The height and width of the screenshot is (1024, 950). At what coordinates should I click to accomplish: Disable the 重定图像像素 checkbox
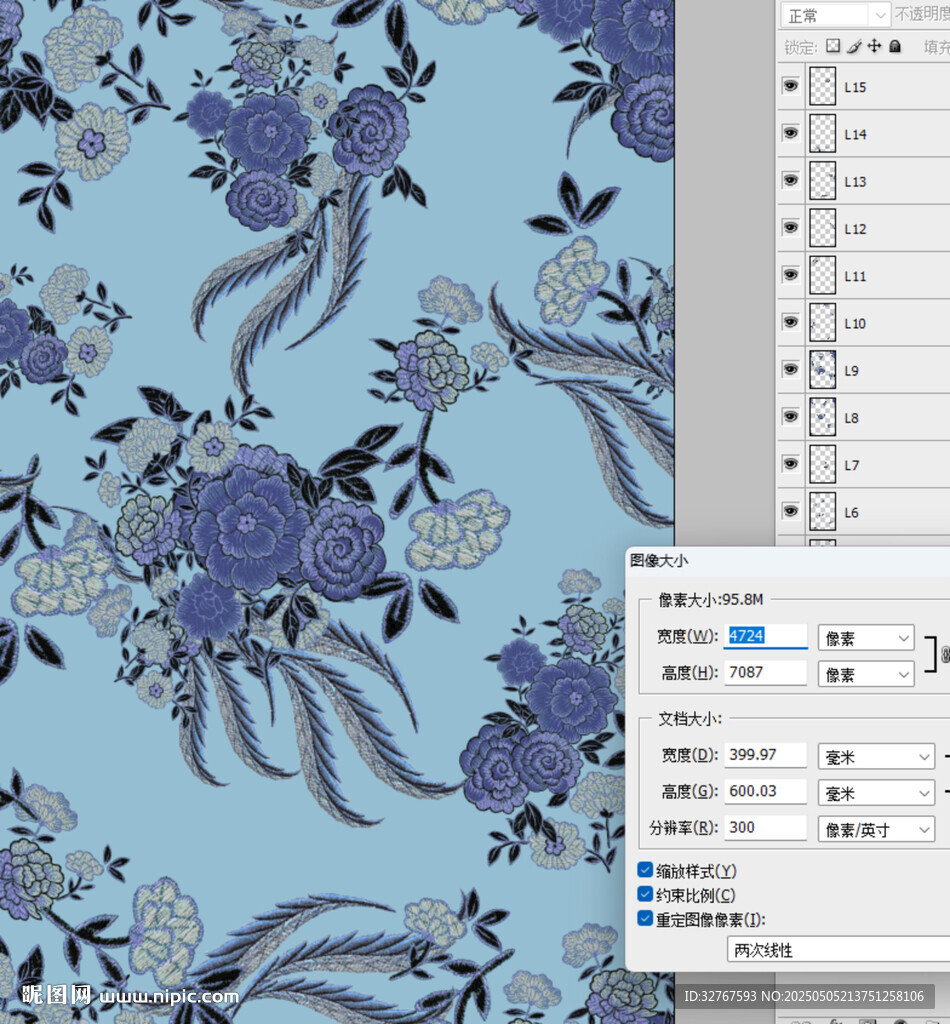(646, 919)
